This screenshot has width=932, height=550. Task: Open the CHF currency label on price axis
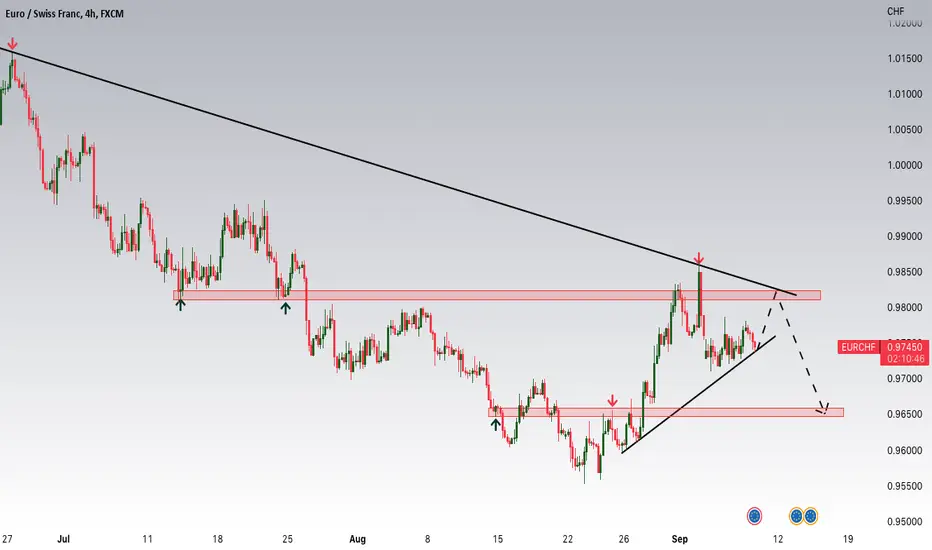(895, 11)
